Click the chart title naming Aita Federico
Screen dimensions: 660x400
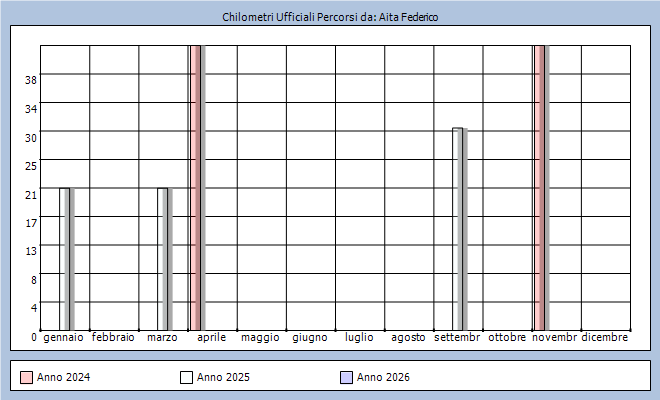(x=330, y=17)
